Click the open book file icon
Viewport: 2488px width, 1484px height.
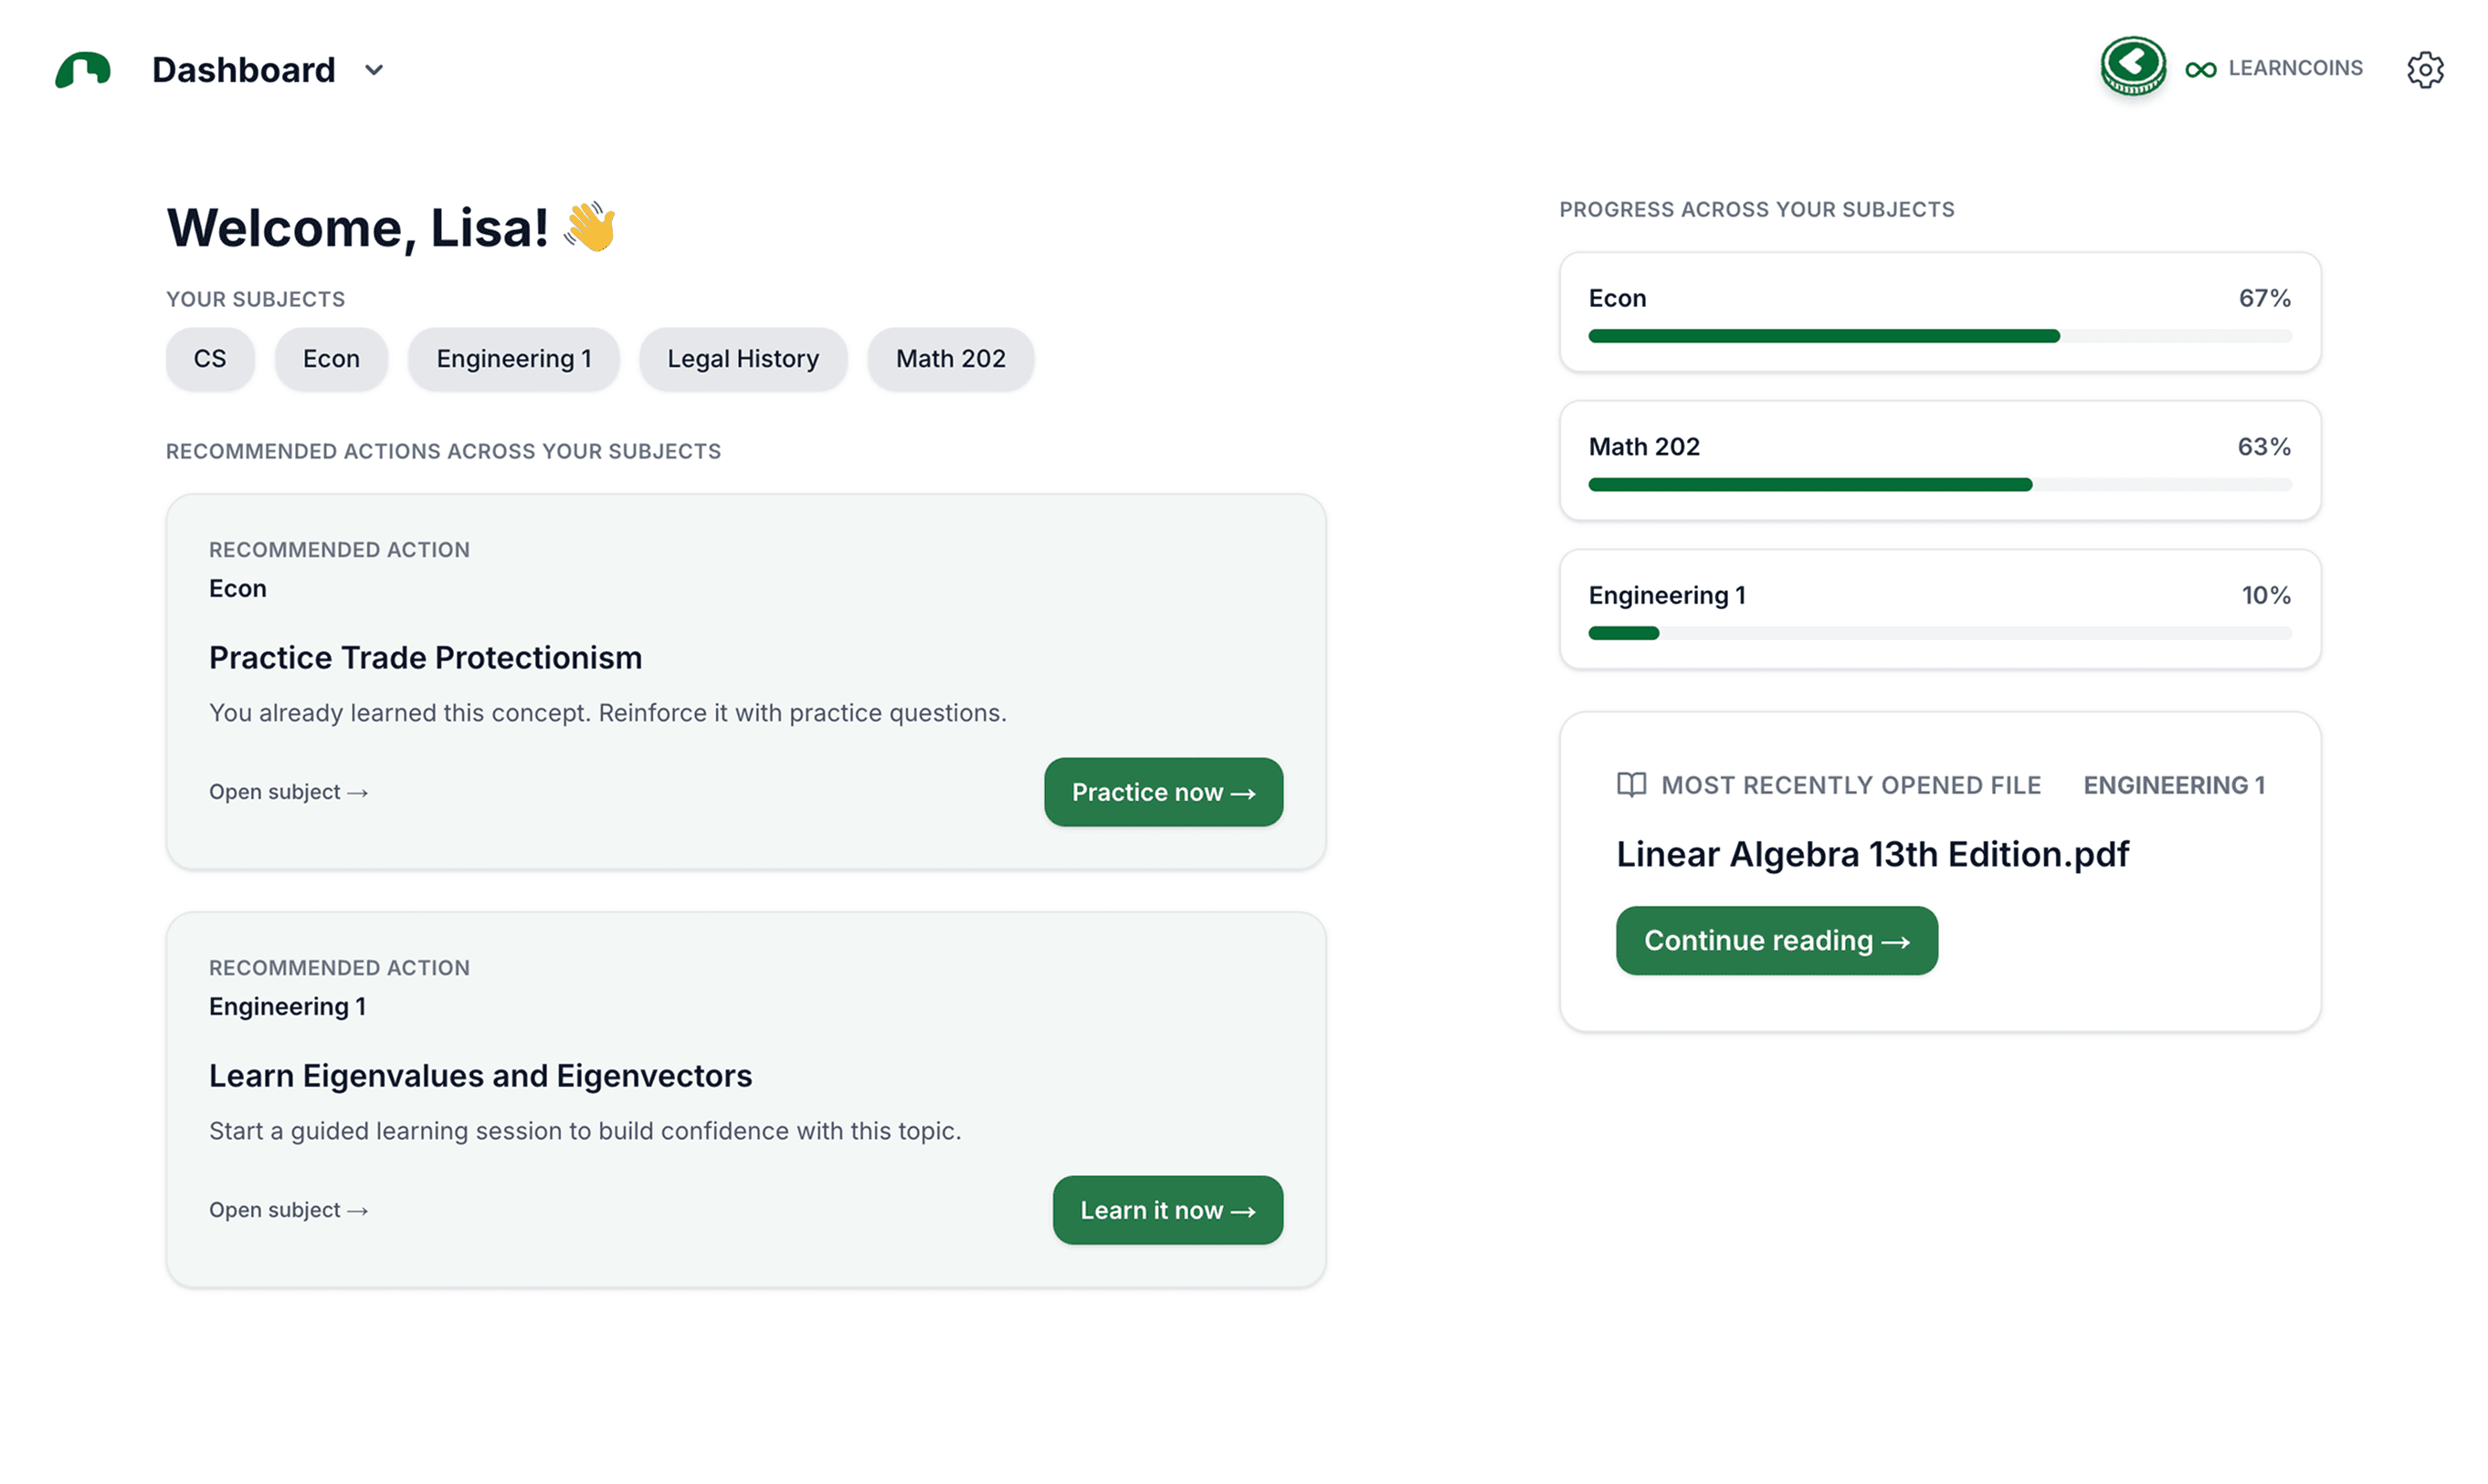(x=1631, y=785)
